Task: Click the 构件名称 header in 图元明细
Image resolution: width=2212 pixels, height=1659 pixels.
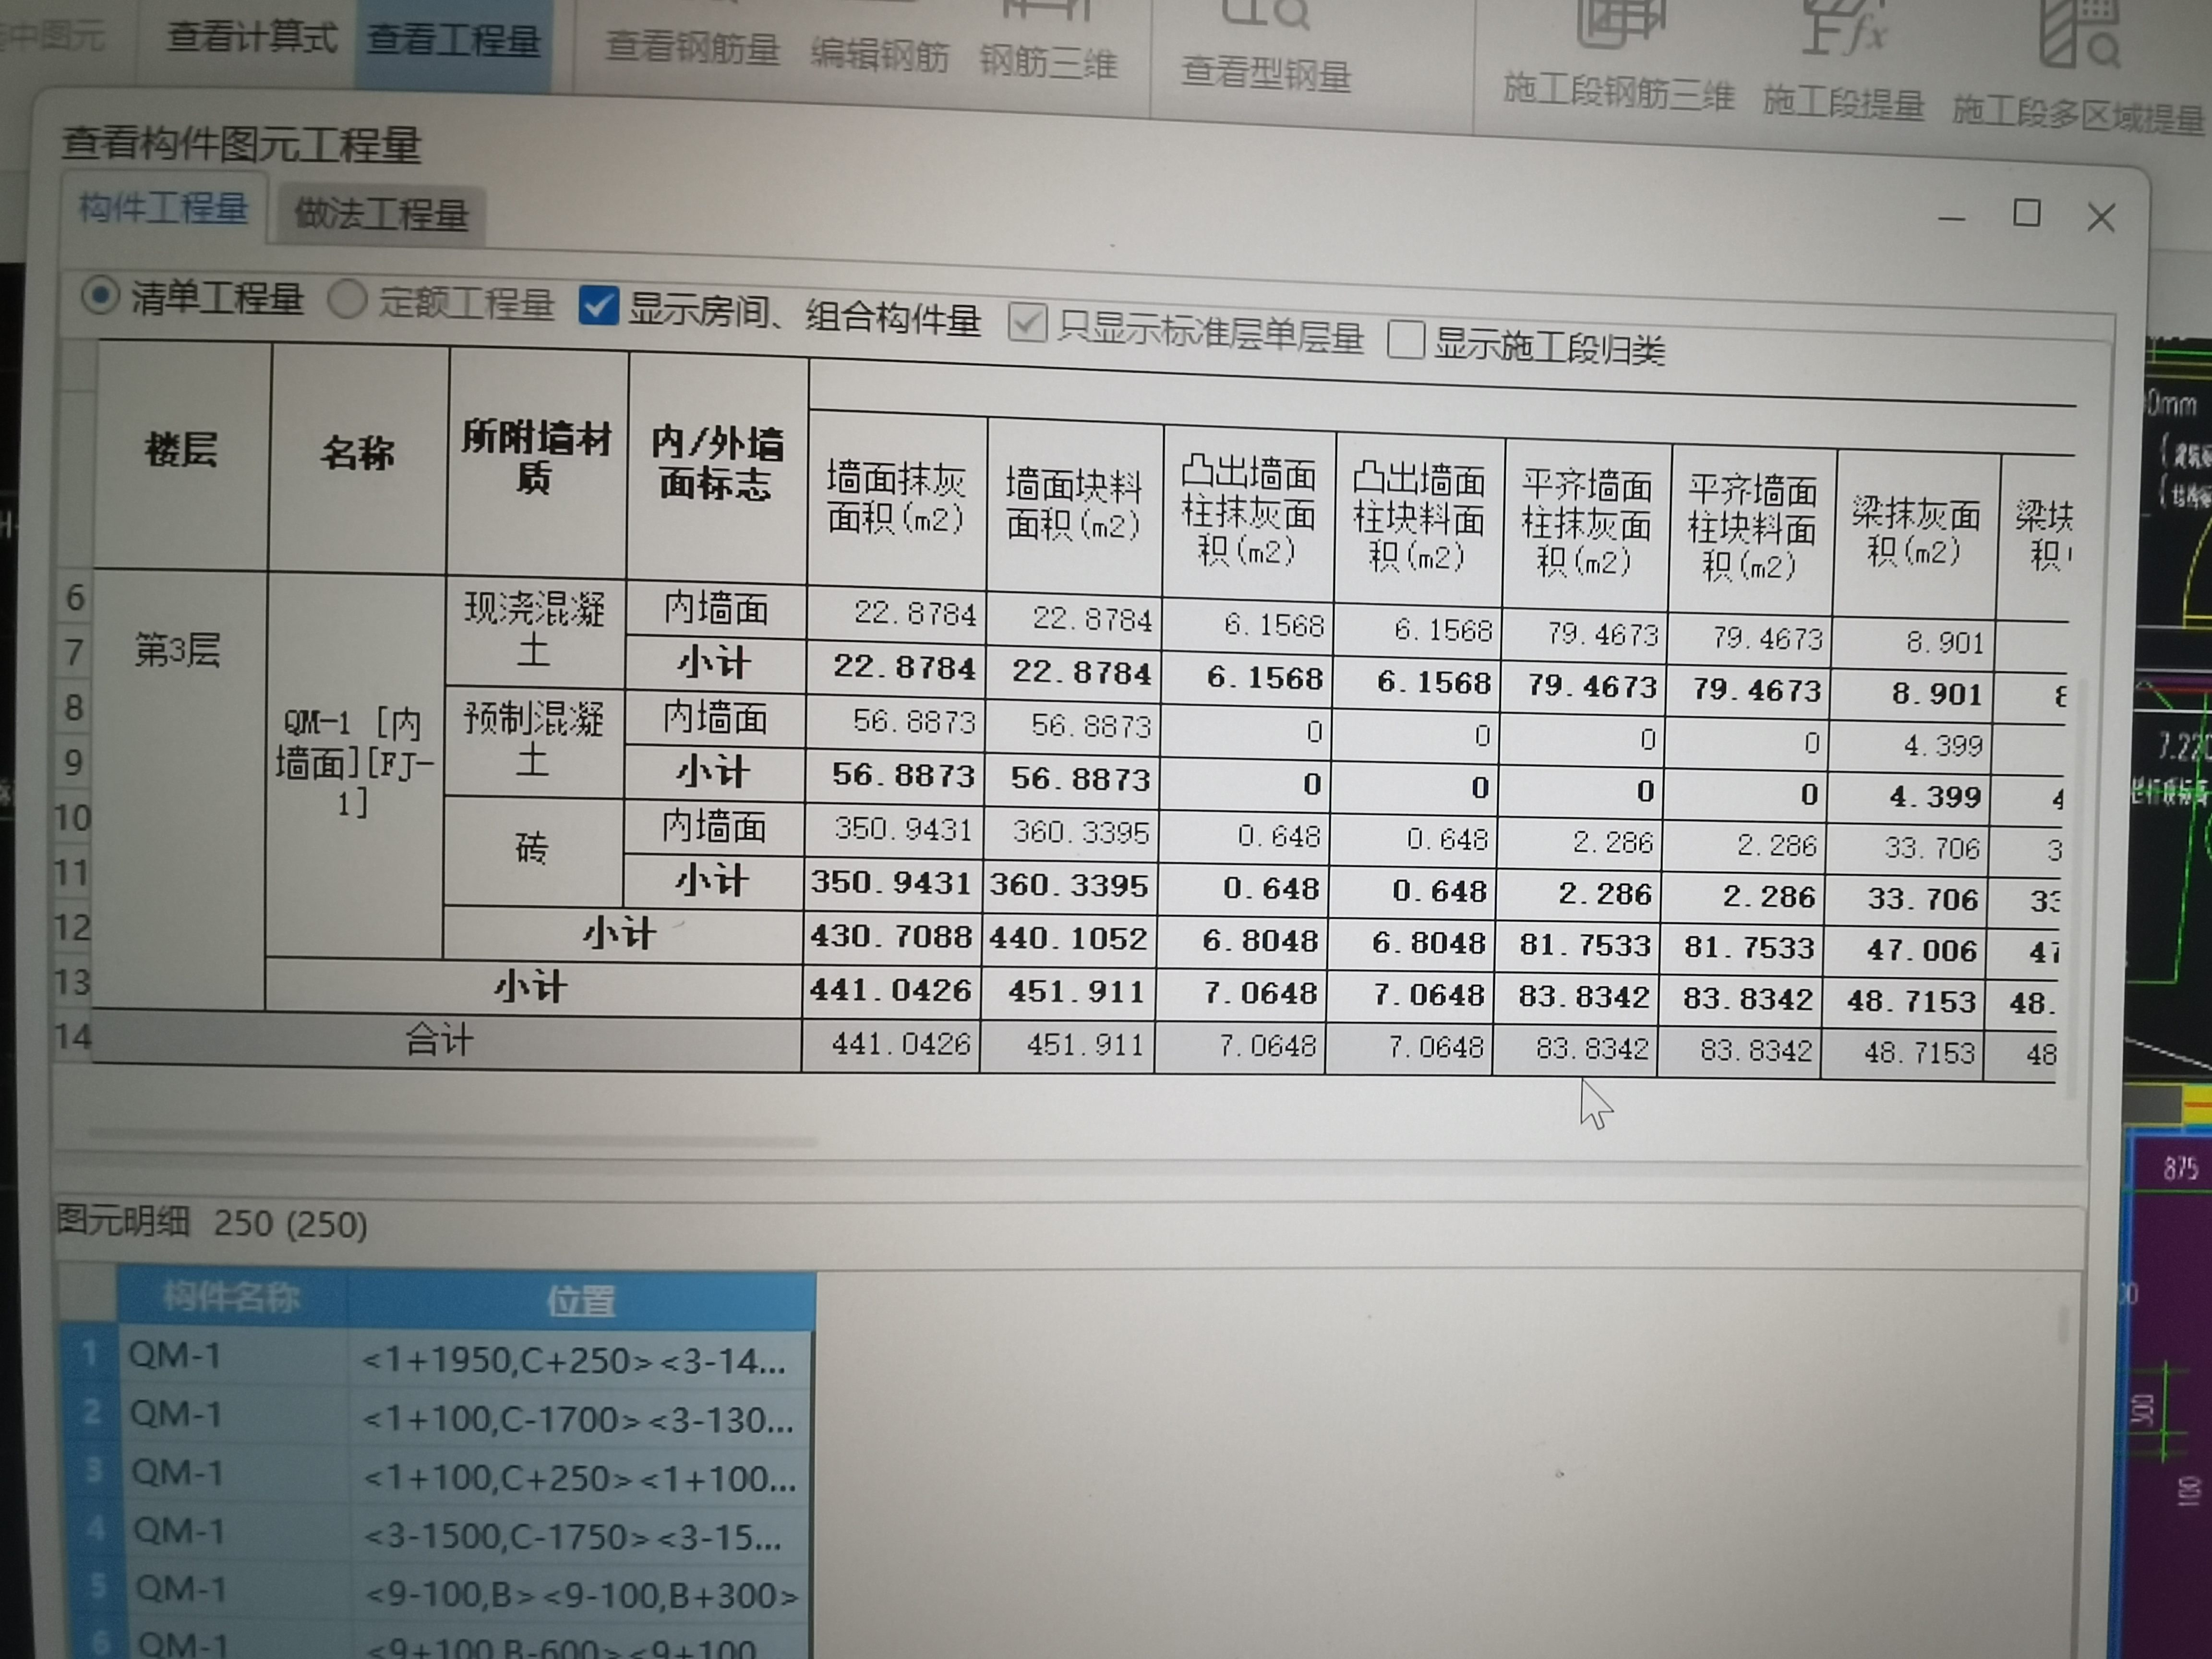Action: coord(232,1297)
